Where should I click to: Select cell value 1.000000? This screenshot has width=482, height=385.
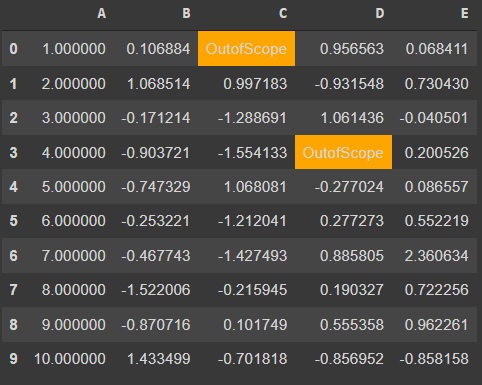click(74, 49)
